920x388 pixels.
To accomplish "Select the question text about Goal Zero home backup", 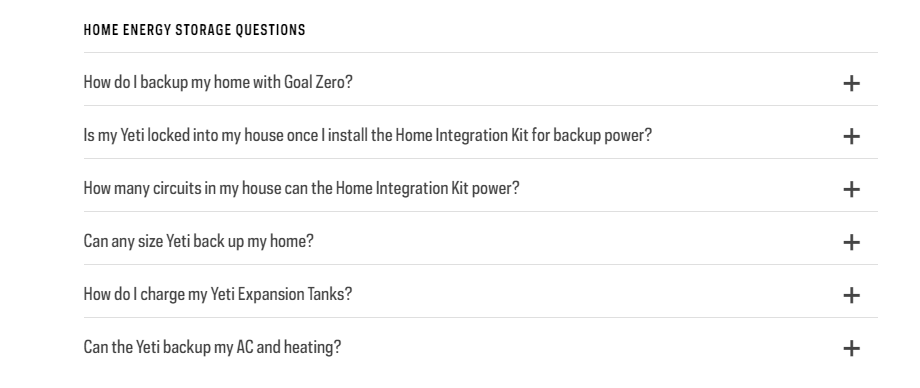I will (x=218, y=82).
